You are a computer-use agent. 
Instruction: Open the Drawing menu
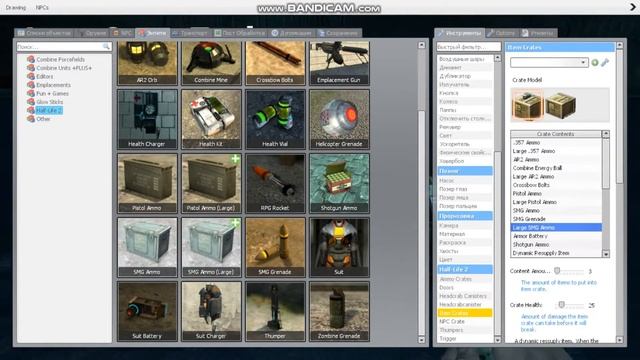point(16,7)
